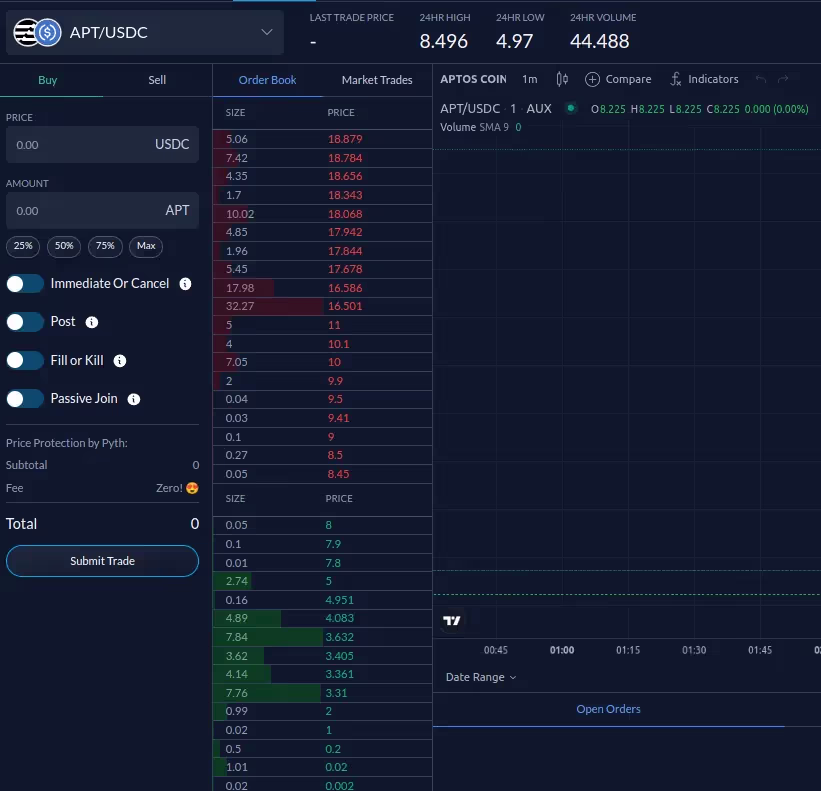Click the Compare plus icon

(x=592, y=80)
